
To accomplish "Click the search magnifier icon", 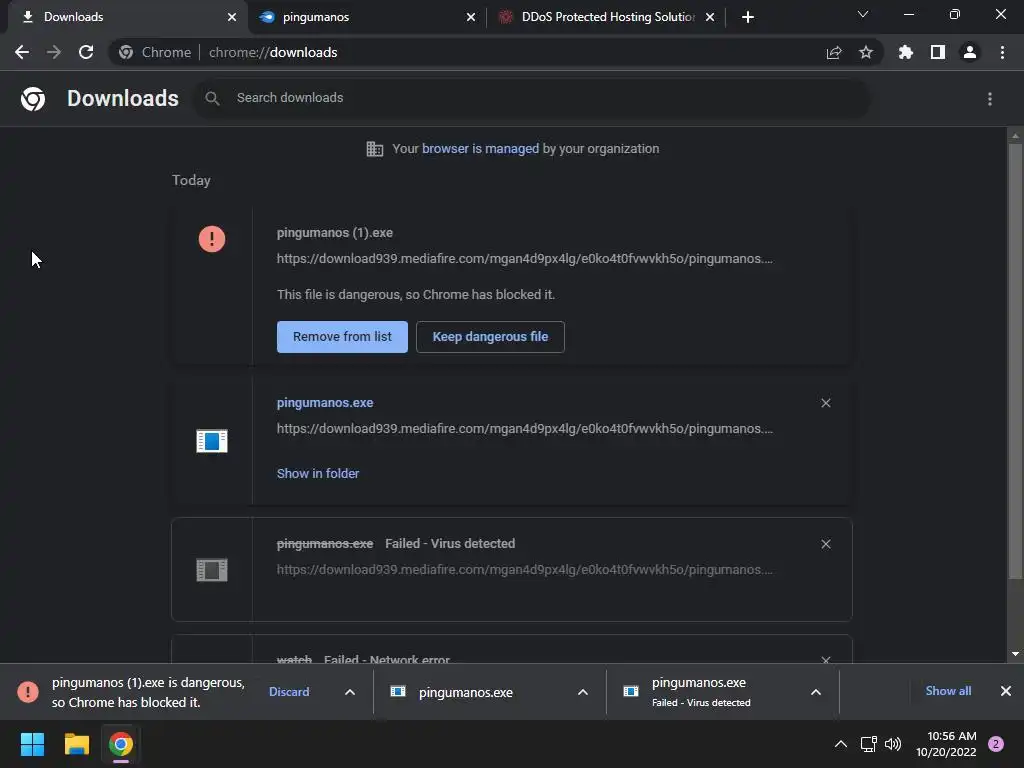I will coord(212,98).
